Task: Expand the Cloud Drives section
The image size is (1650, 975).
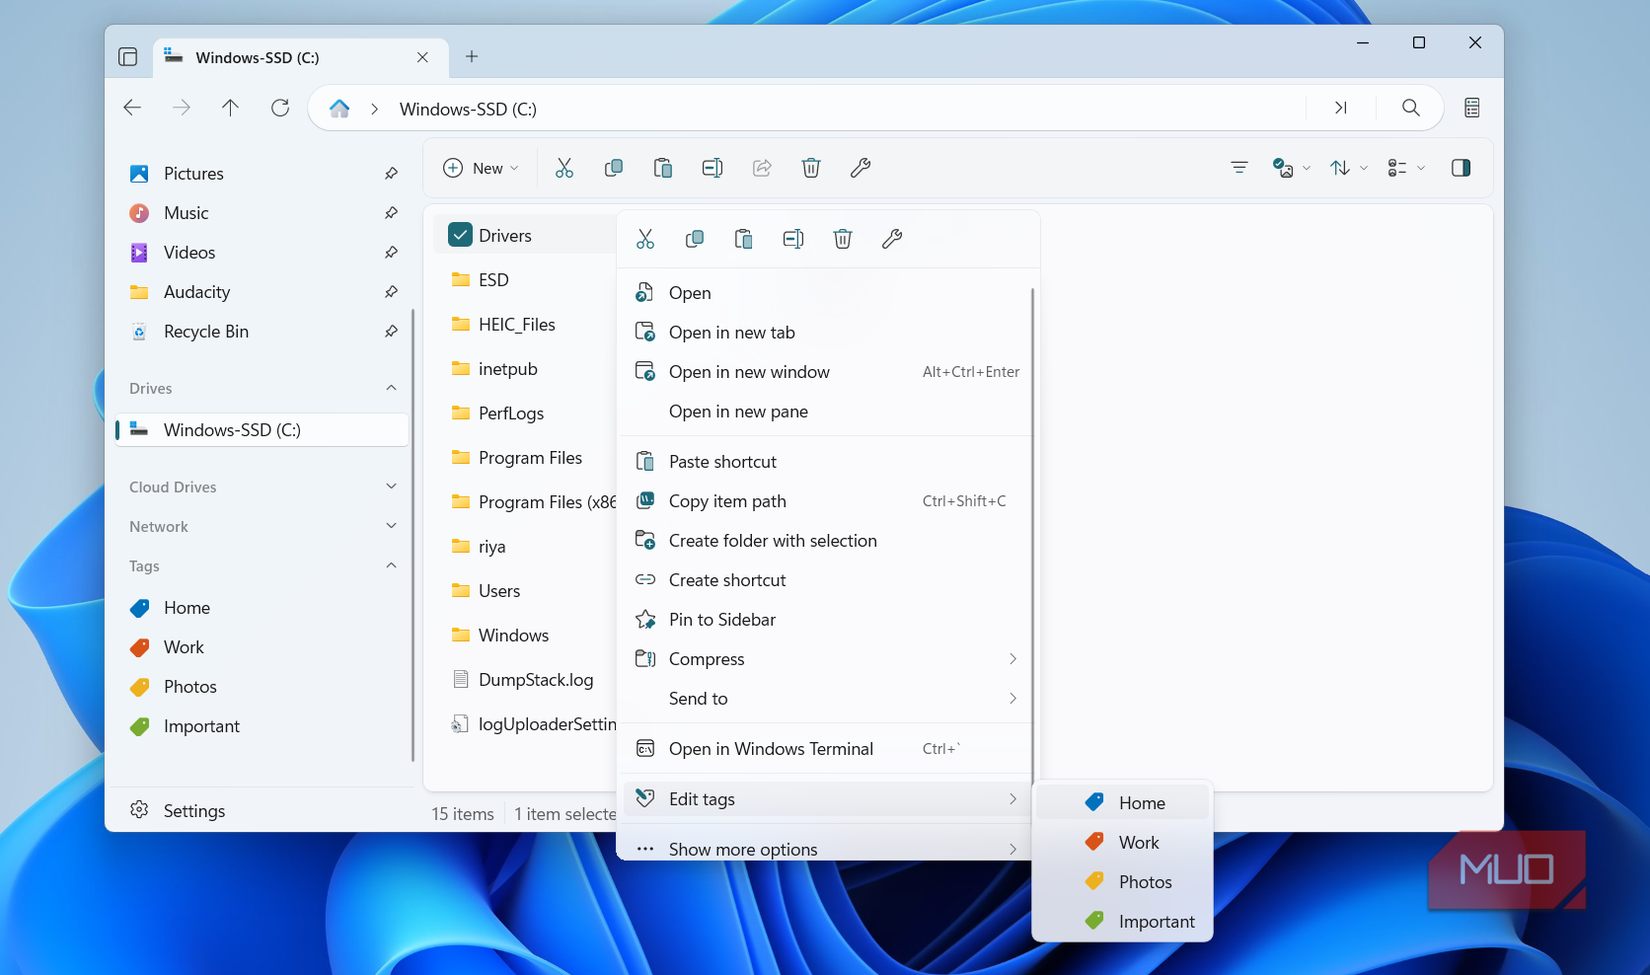Action: coord(391,487)
